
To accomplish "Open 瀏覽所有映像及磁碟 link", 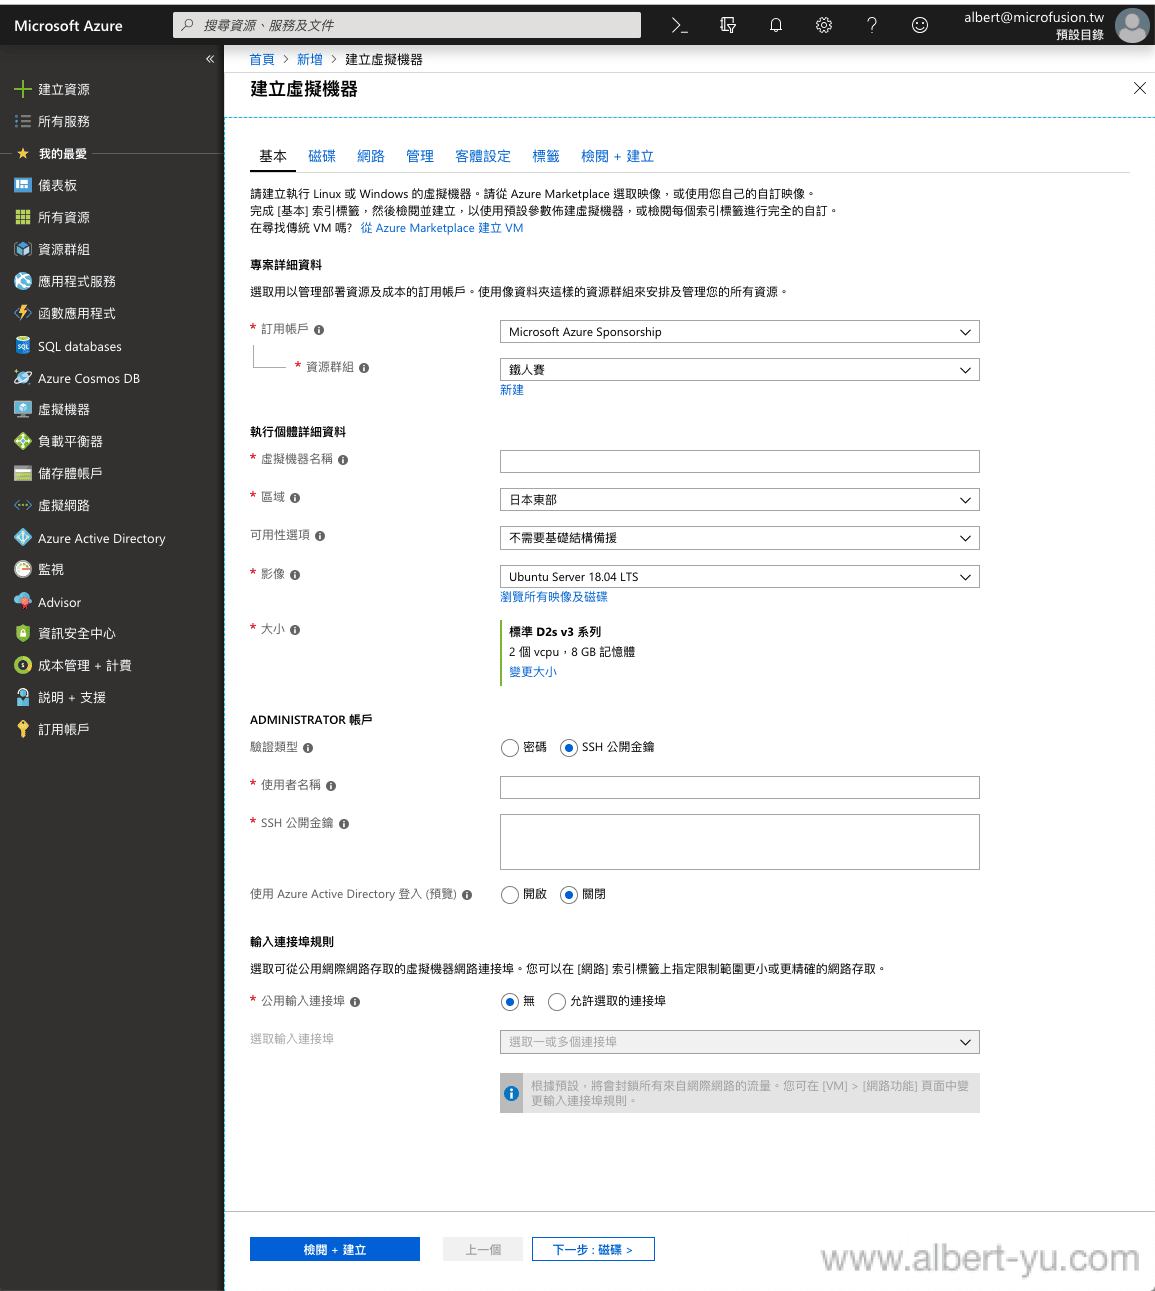I will pos(554,597).
